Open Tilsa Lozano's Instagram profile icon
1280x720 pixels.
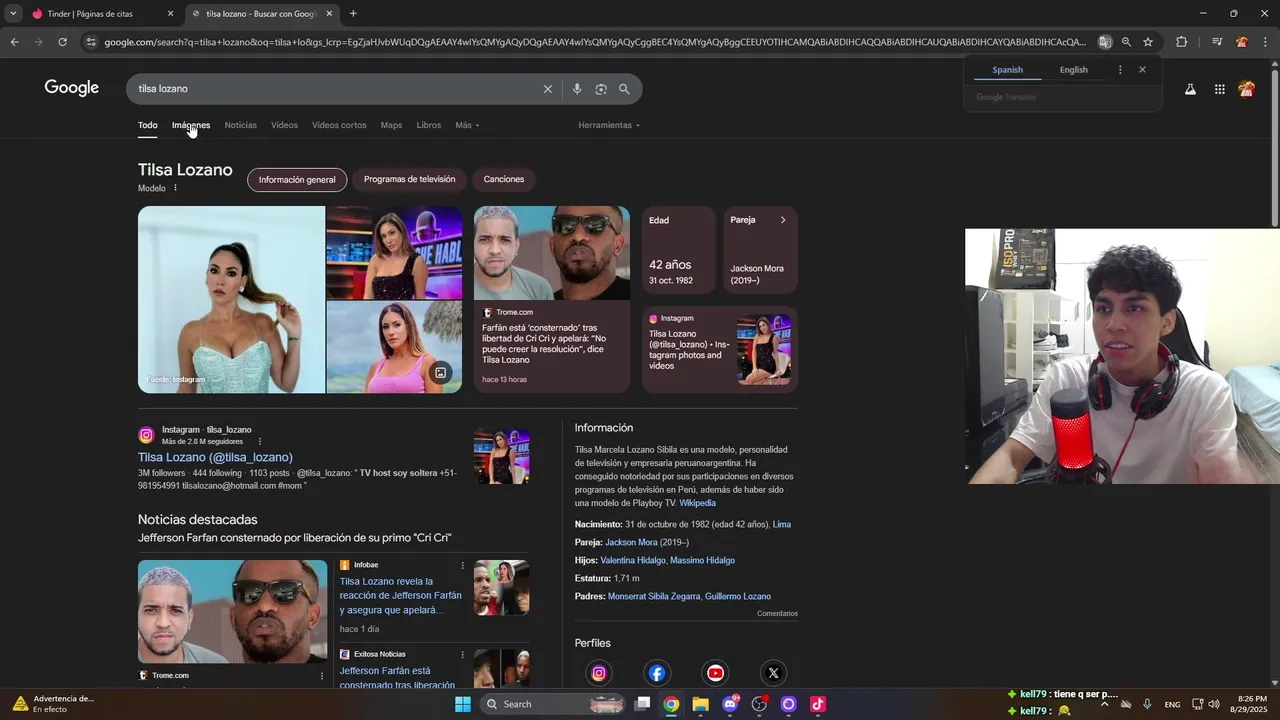click(x=599, y=673)
